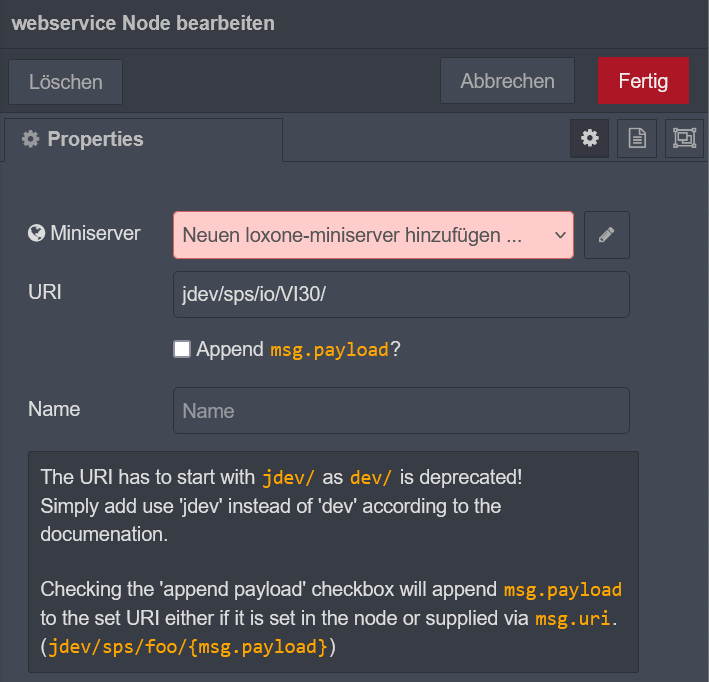Click the gear icon in Properties tab
The height and width of the screenshot is (682, 709).
coord(31,140)
